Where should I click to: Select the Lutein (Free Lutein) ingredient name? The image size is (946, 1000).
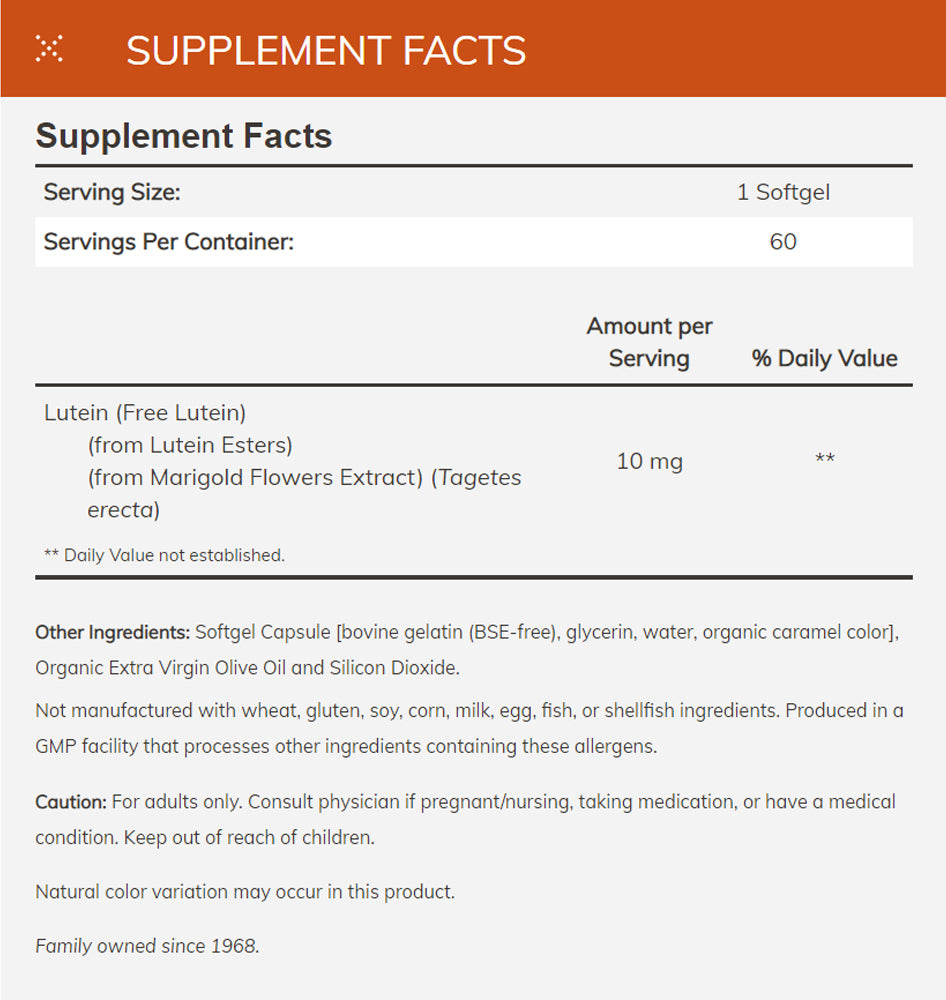click(145, 412)
